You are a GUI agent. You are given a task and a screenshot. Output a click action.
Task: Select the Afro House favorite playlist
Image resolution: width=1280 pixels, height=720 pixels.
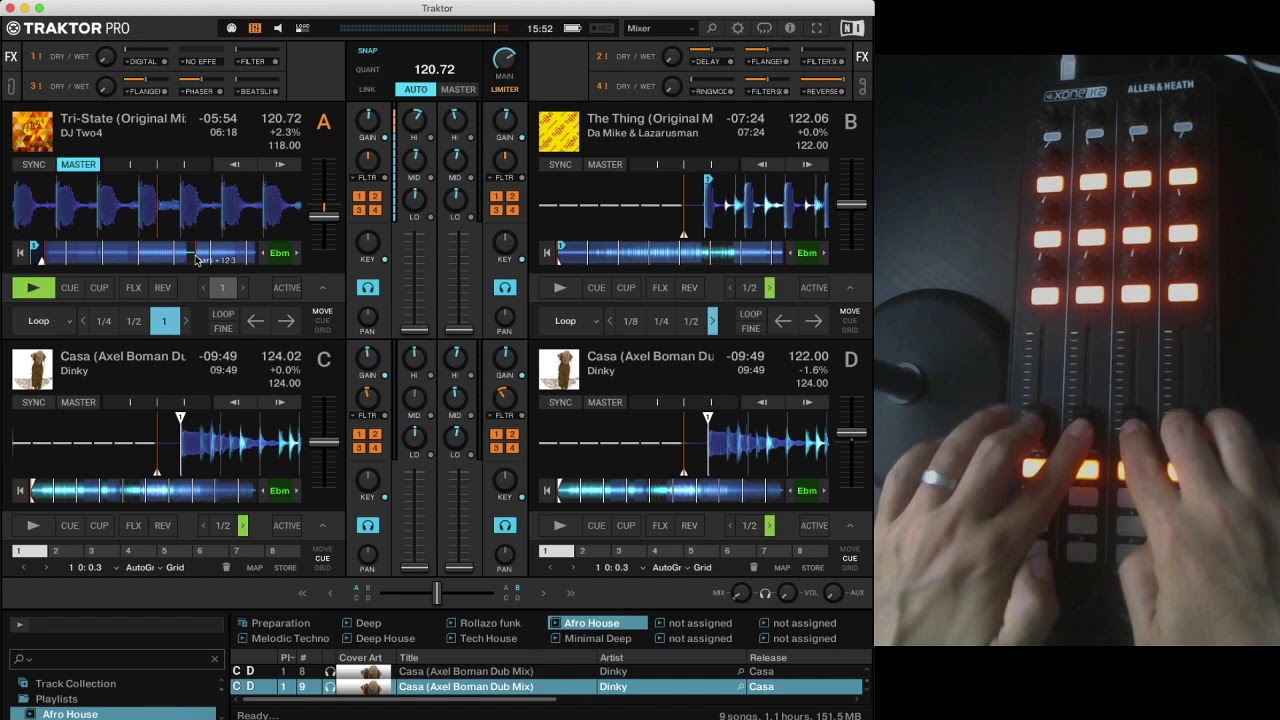(x=597, y=623)
